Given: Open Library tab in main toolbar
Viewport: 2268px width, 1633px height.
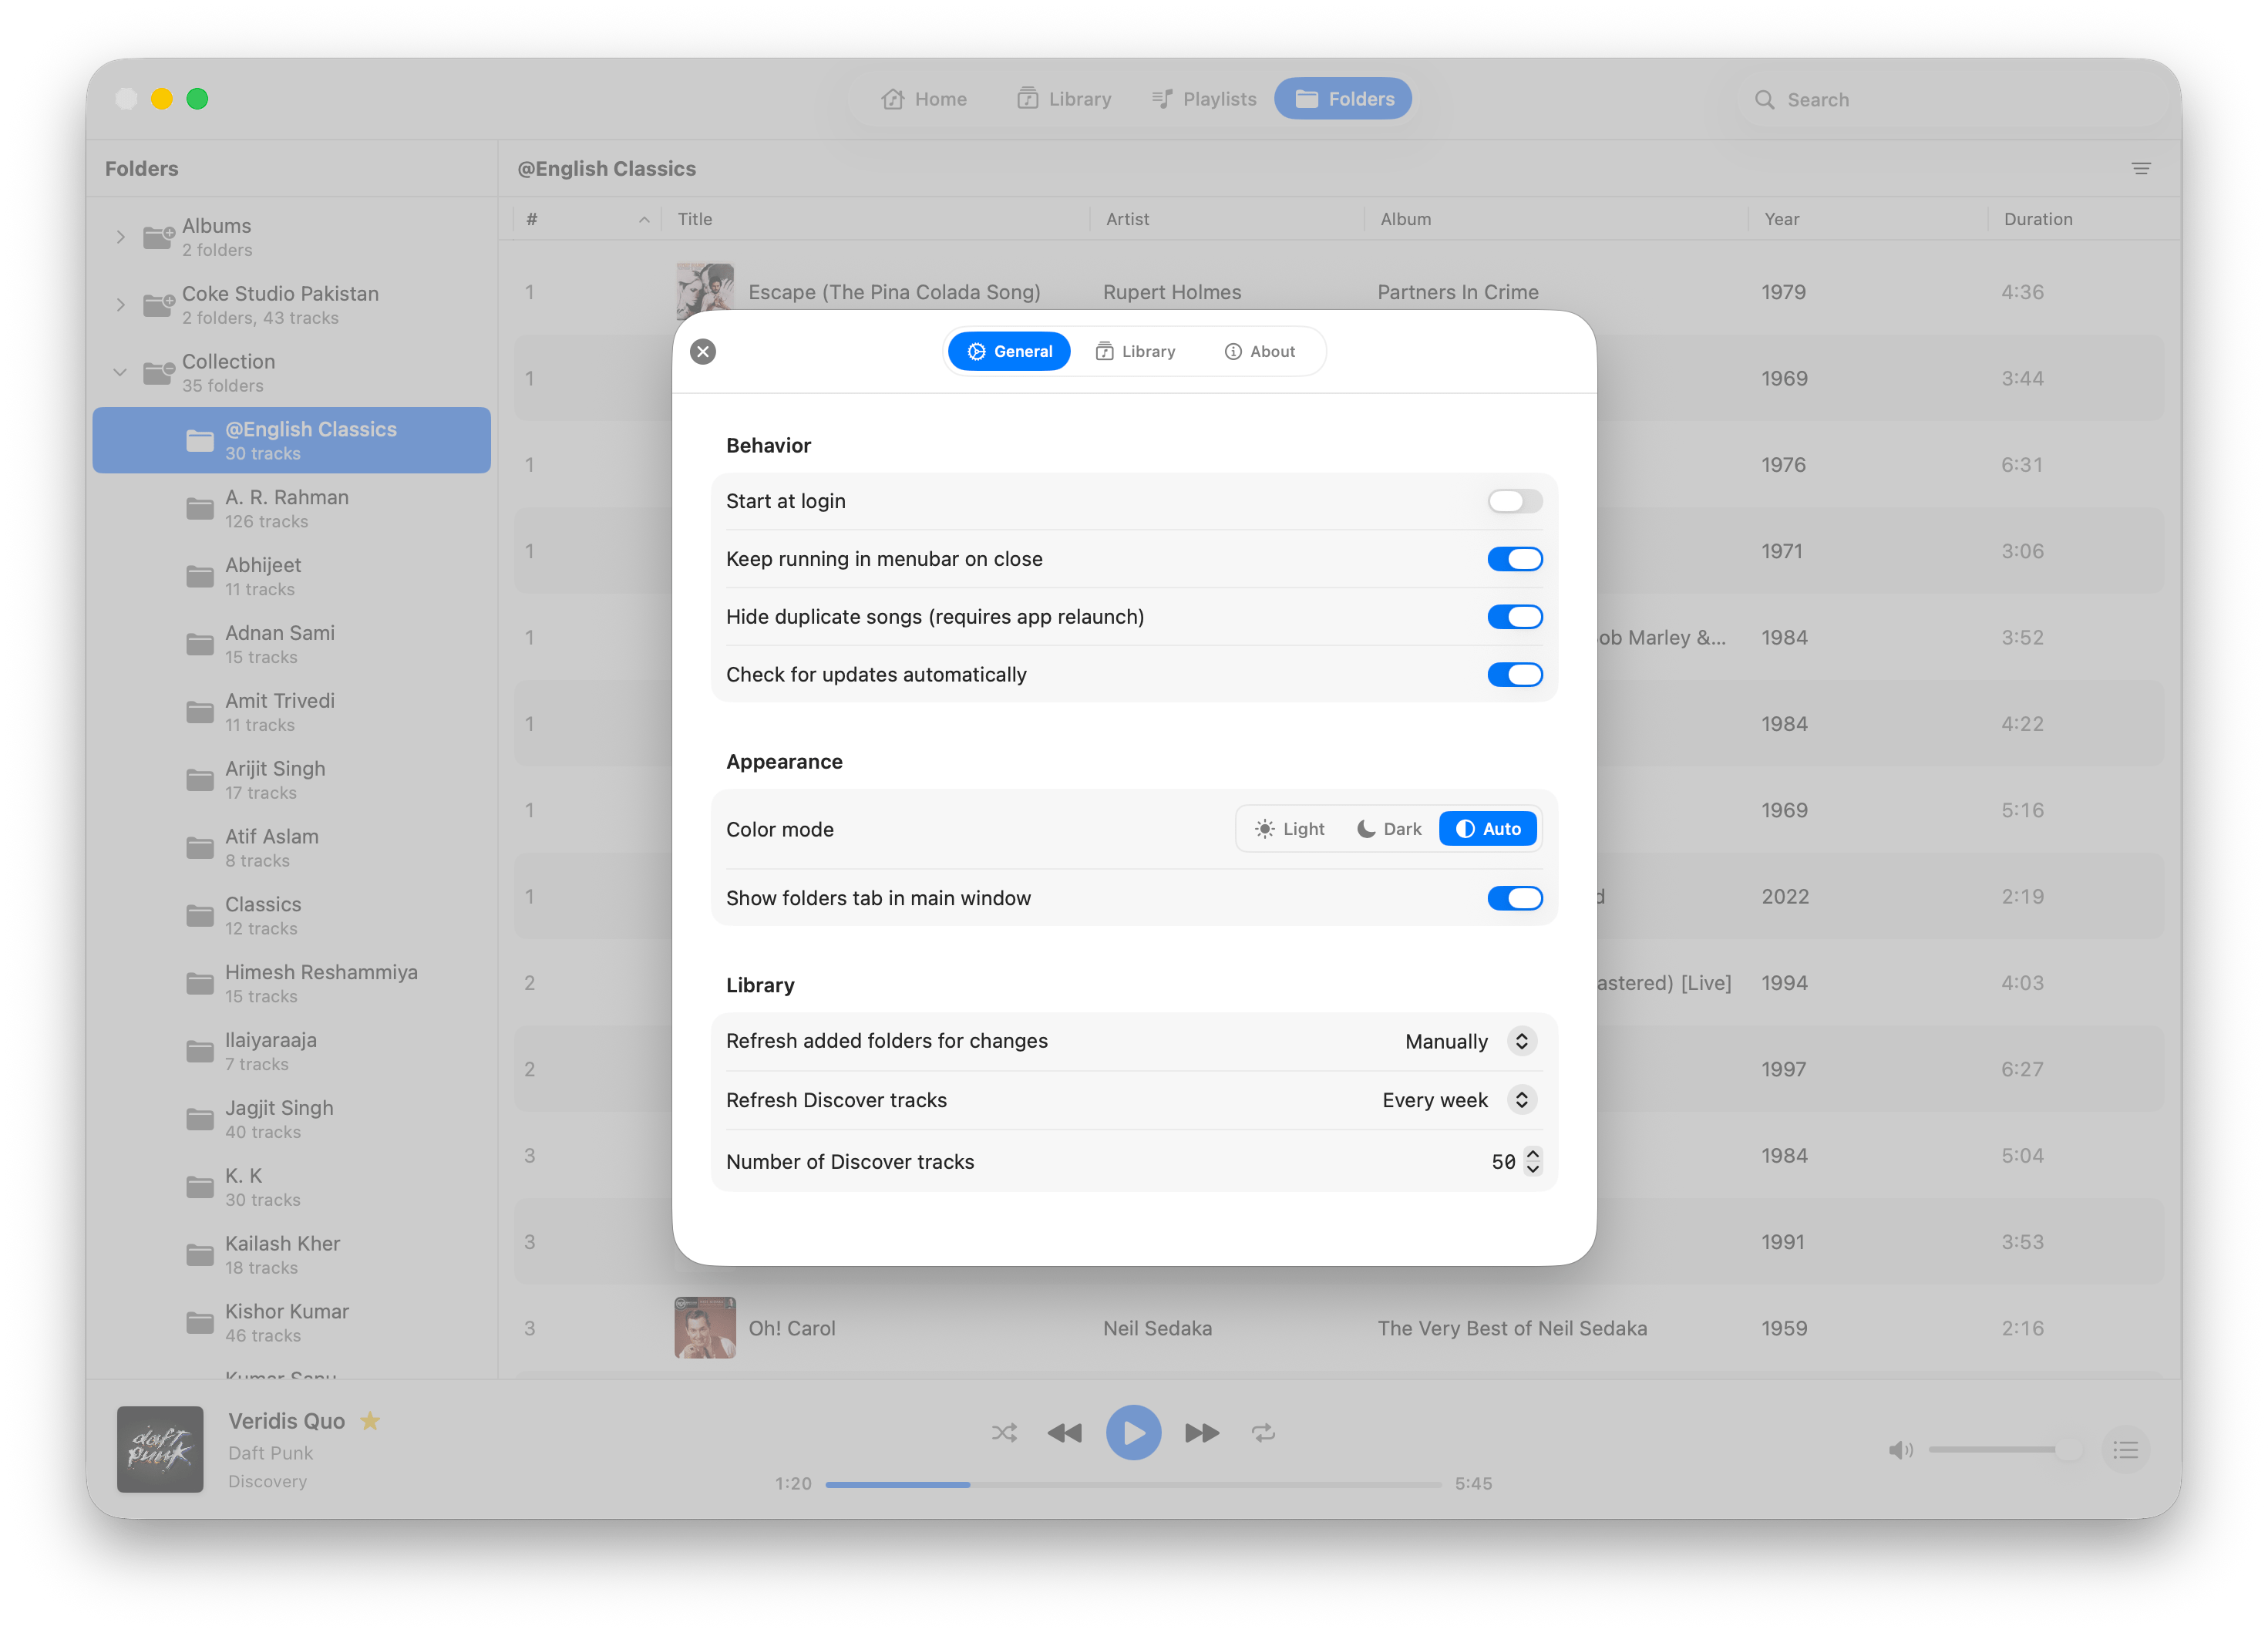Looking at the screenshot, I should (1064, 99).
